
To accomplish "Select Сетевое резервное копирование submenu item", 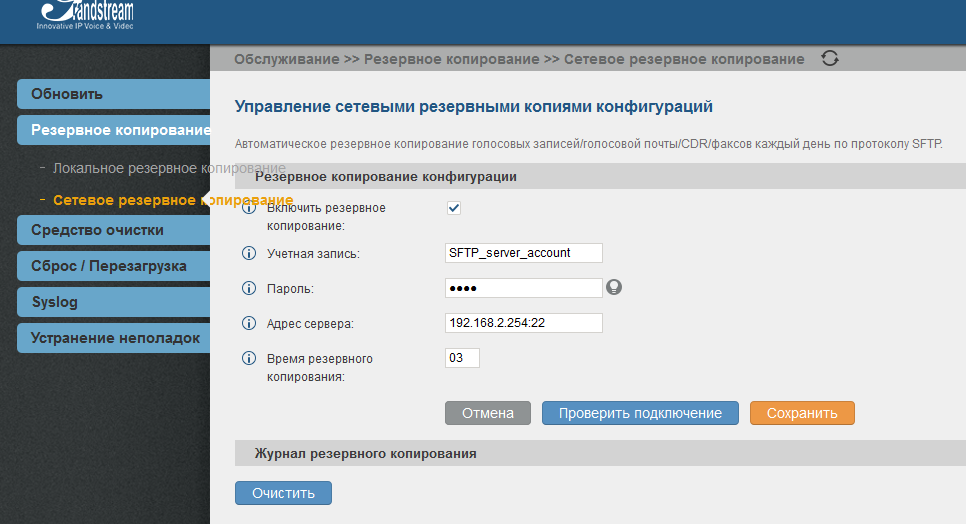I will (172, 200).
